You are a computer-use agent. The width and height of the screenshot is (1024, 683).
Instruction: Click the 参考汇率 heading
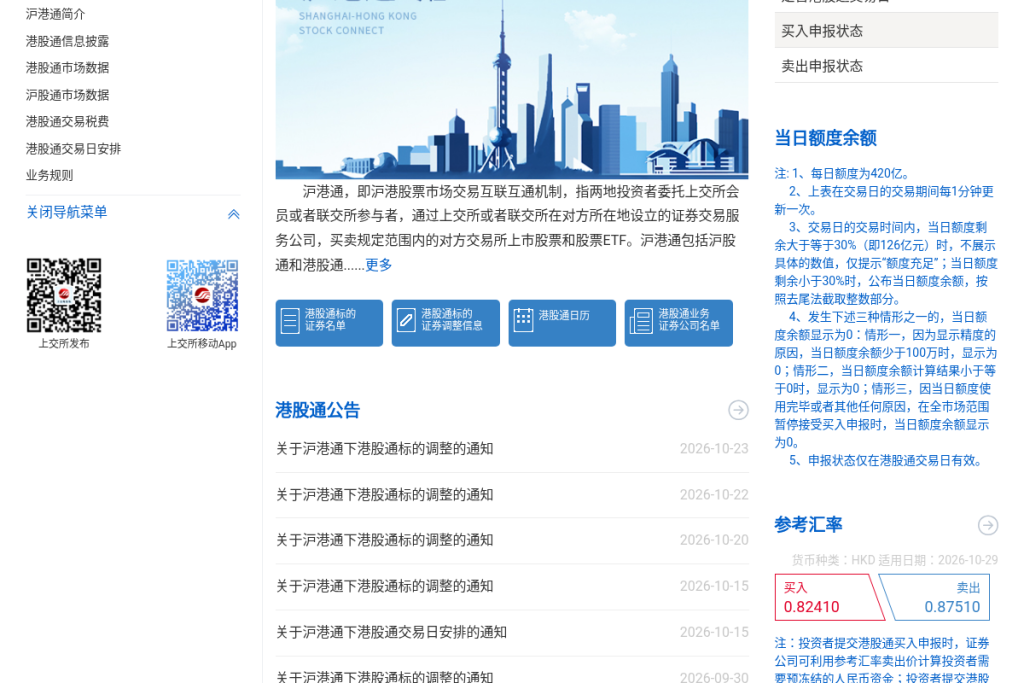[x=808, y=524]
